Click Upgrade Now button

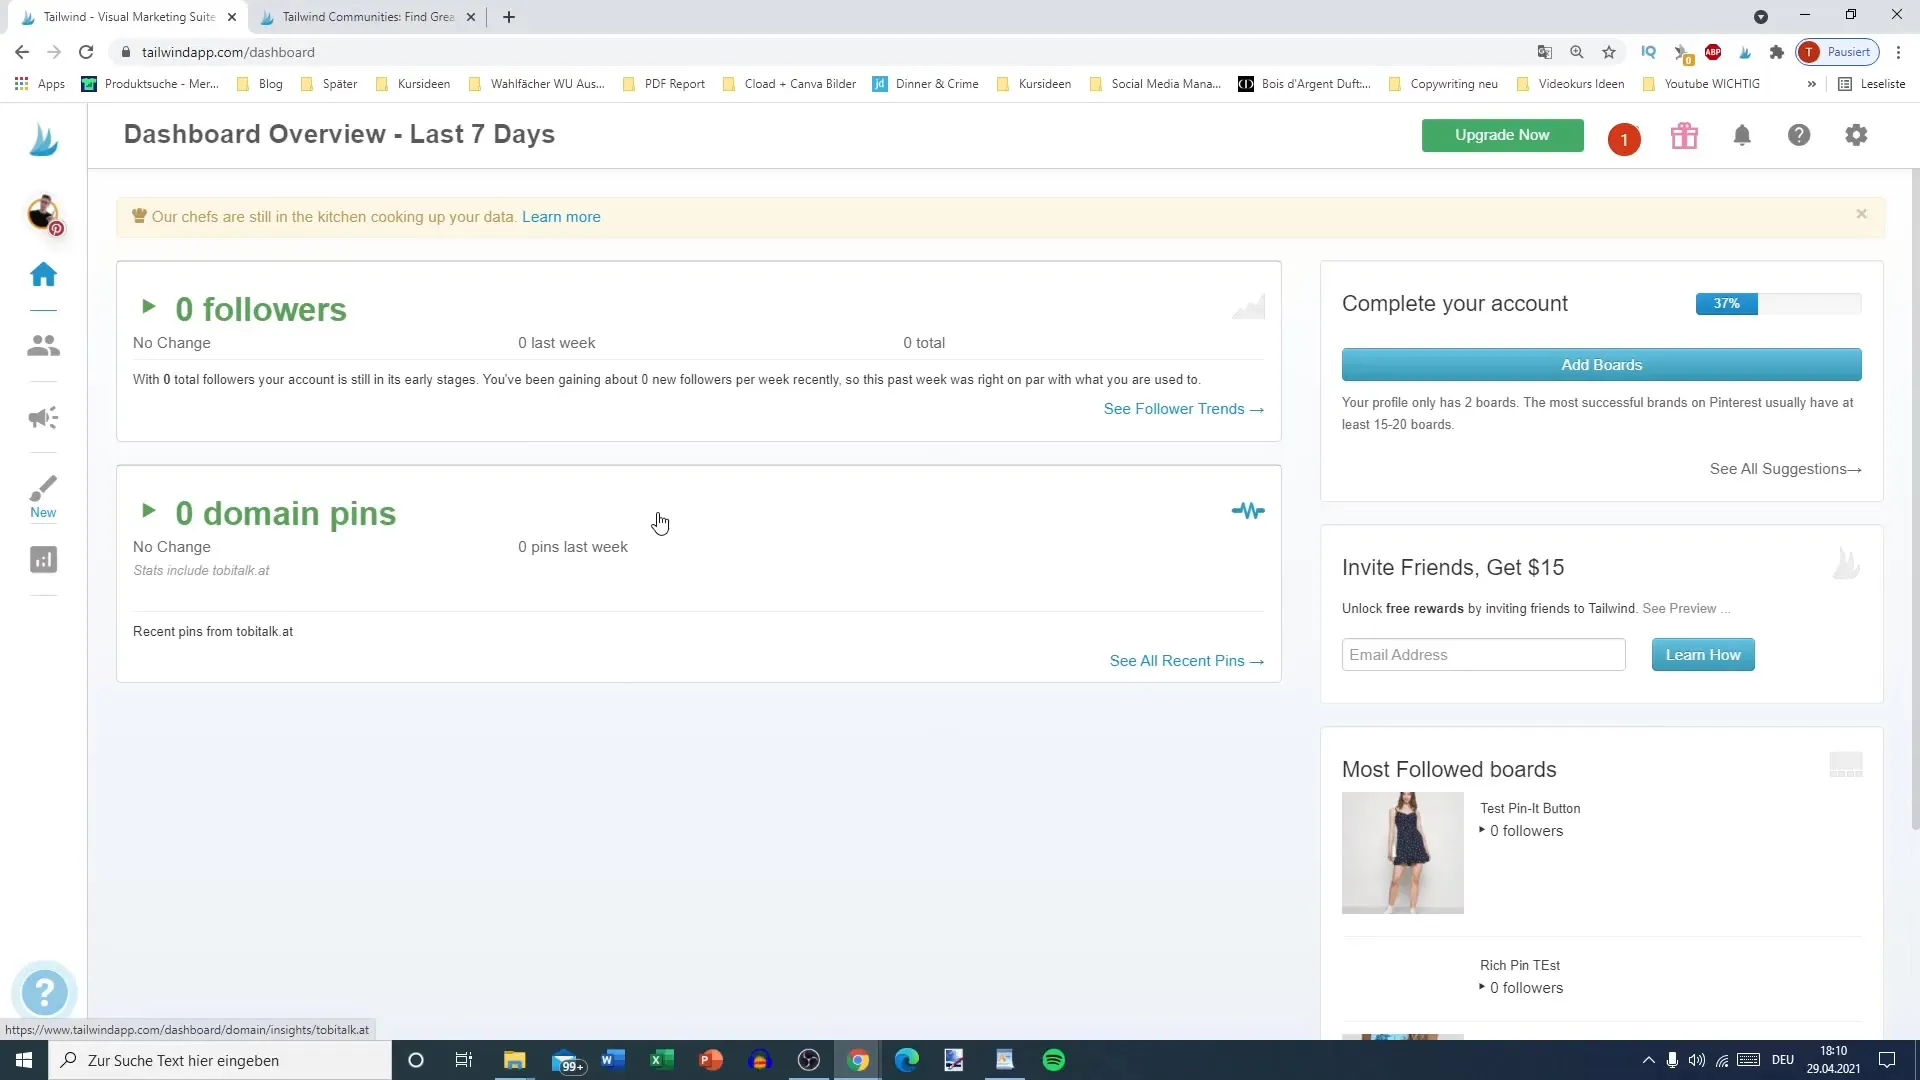(x=1503, y=133)
